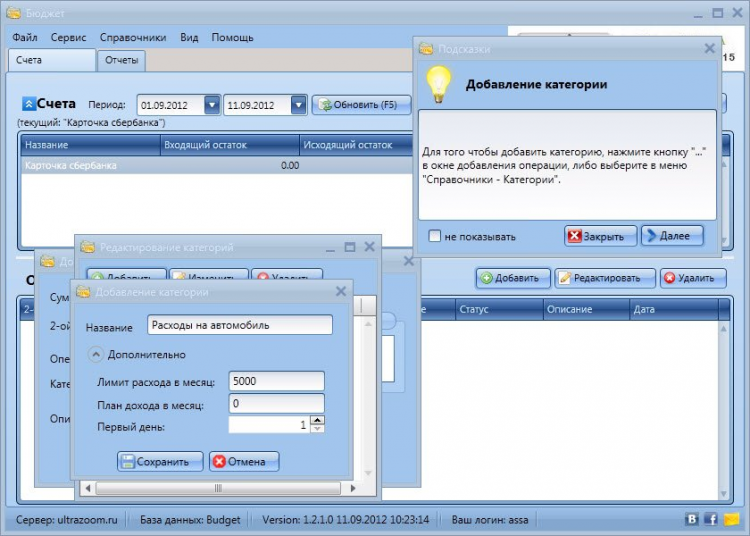The height and width of the screenshot is (536, 750).
Task: Click the lightbulb icon in hints window
Action: [x=439, y=85]
